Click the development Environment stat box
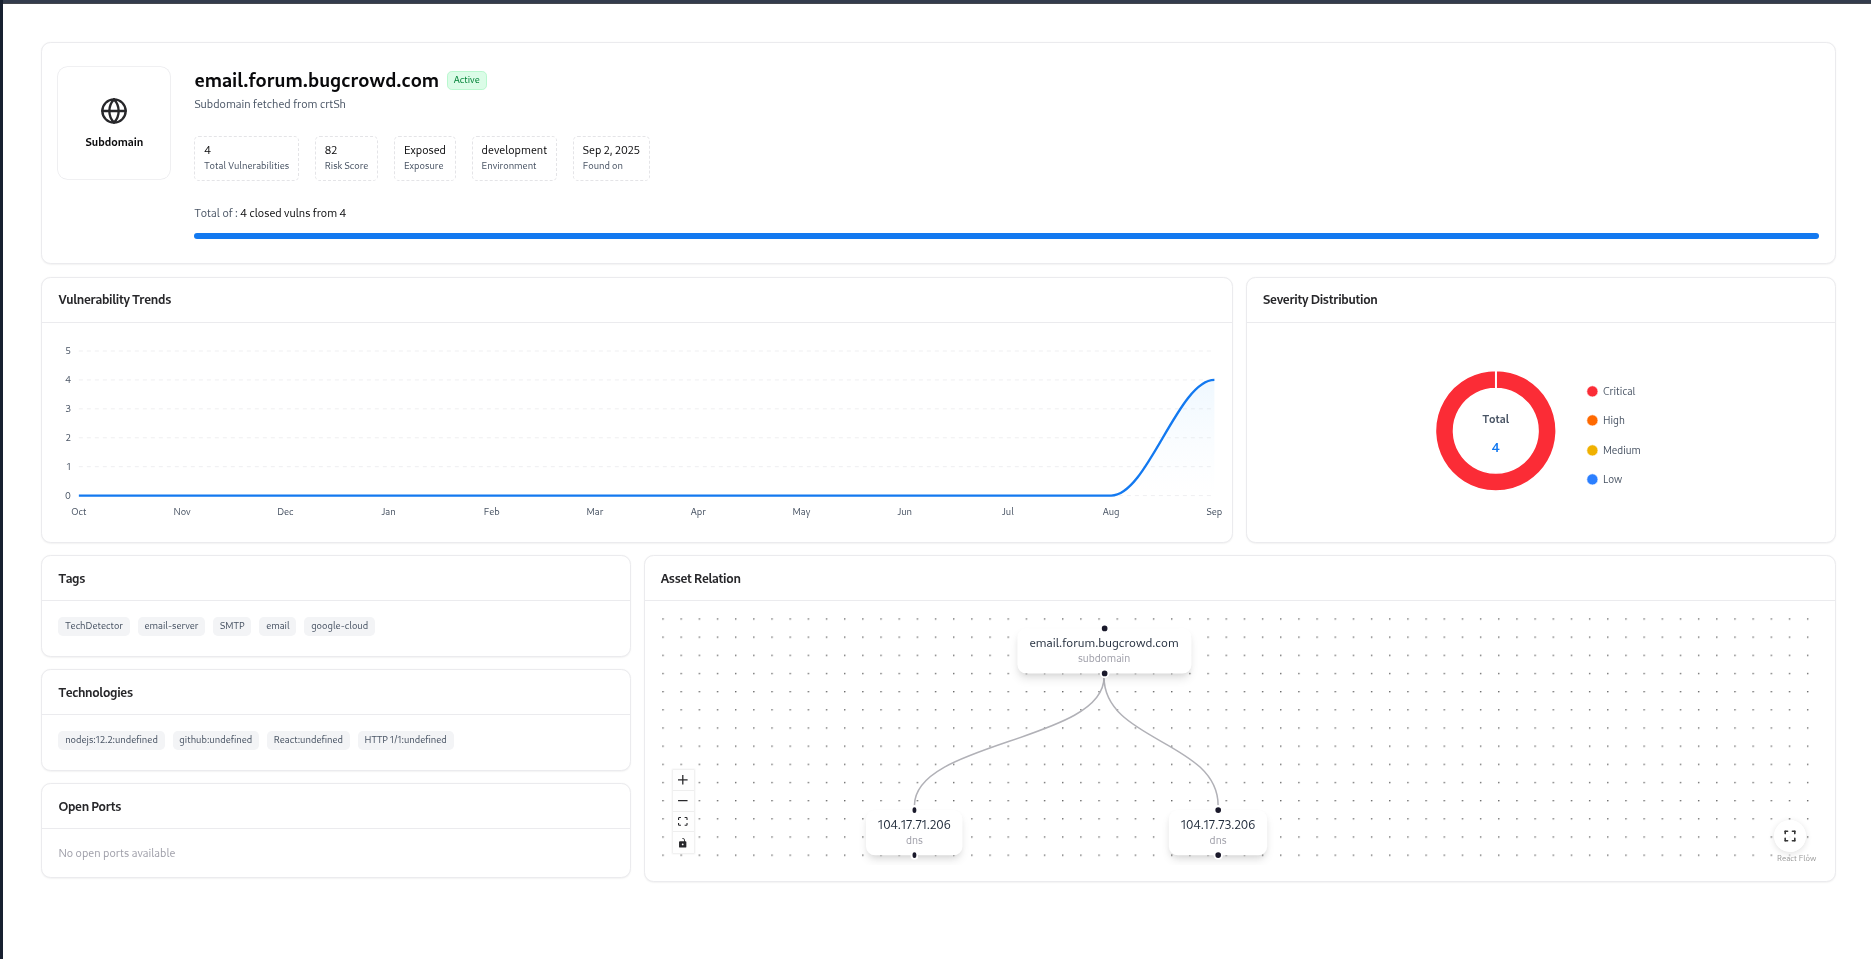The height and width of the screenshot is (959, 1871). pos(514,158)
